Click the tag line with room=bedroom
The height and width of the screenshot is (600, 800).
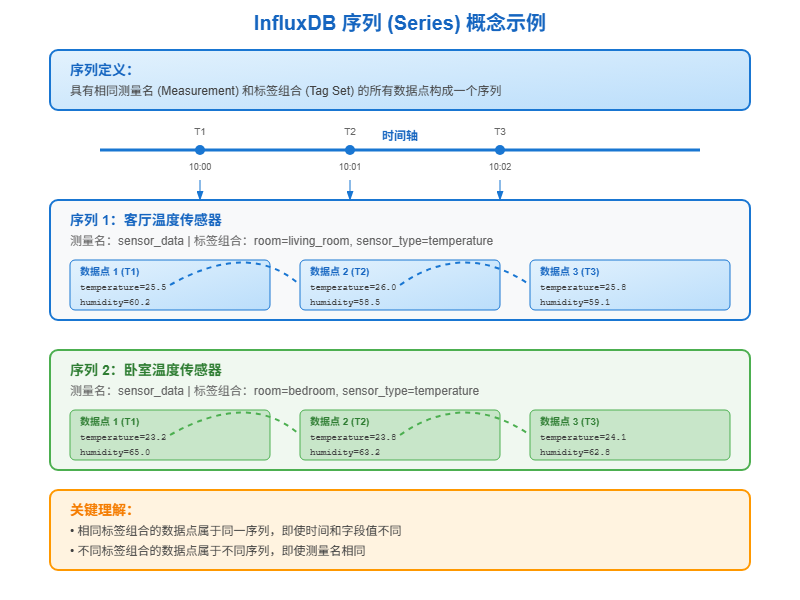click(274, 391)
